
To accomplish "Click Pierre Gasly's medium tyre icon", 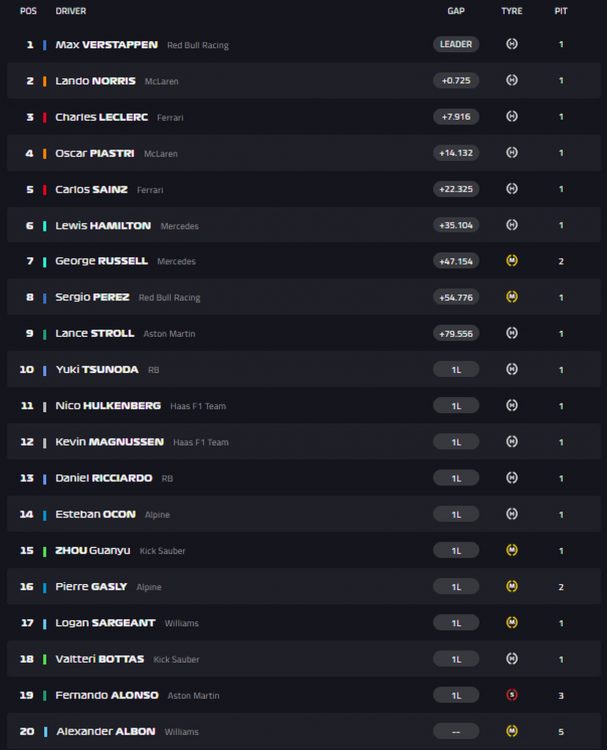I will 512,586.
